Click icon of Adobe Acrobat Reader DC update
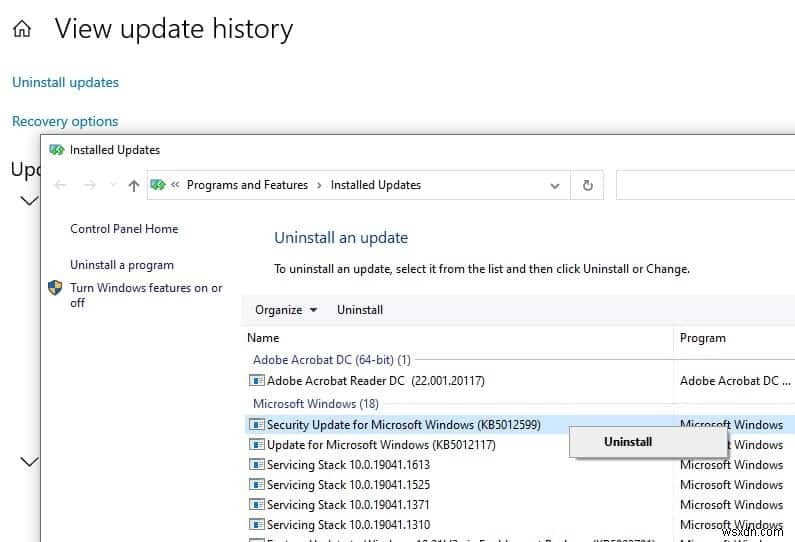 257,380
